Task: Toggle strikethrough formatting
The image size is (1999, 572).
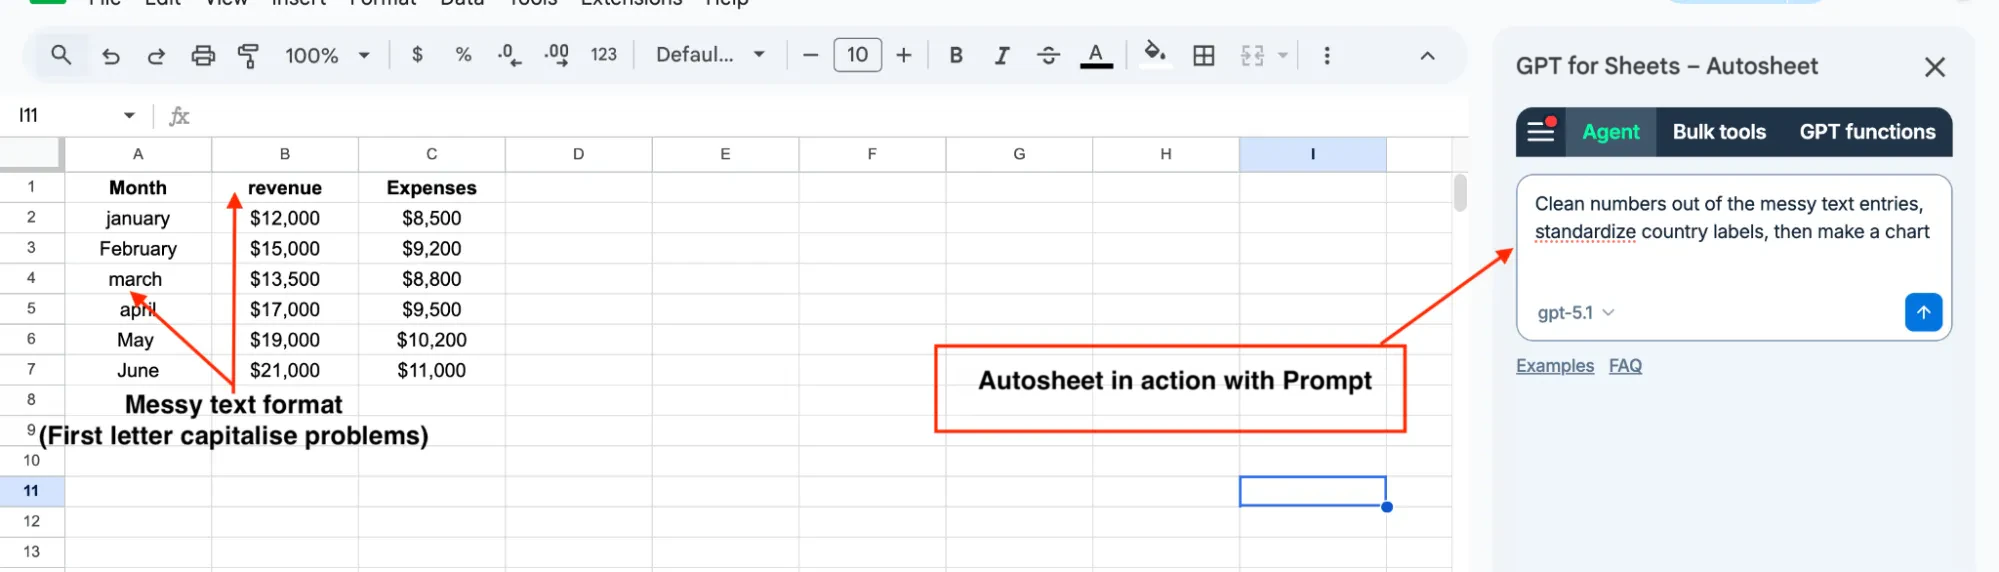Action: tap(1048, 55)
